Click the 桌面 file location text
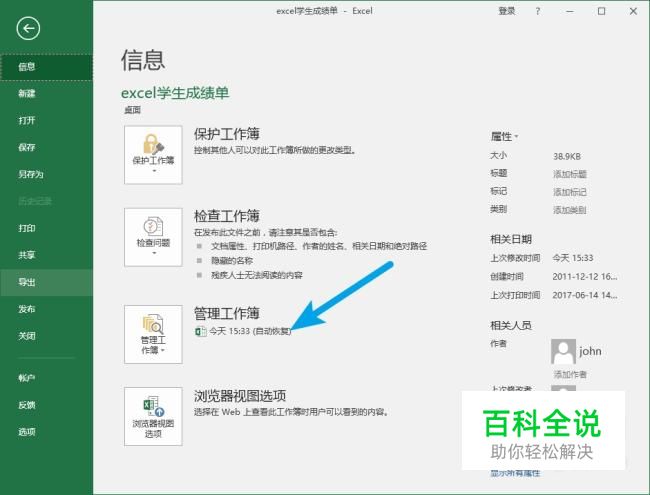 pyautogui.click(x=133, y=110)
